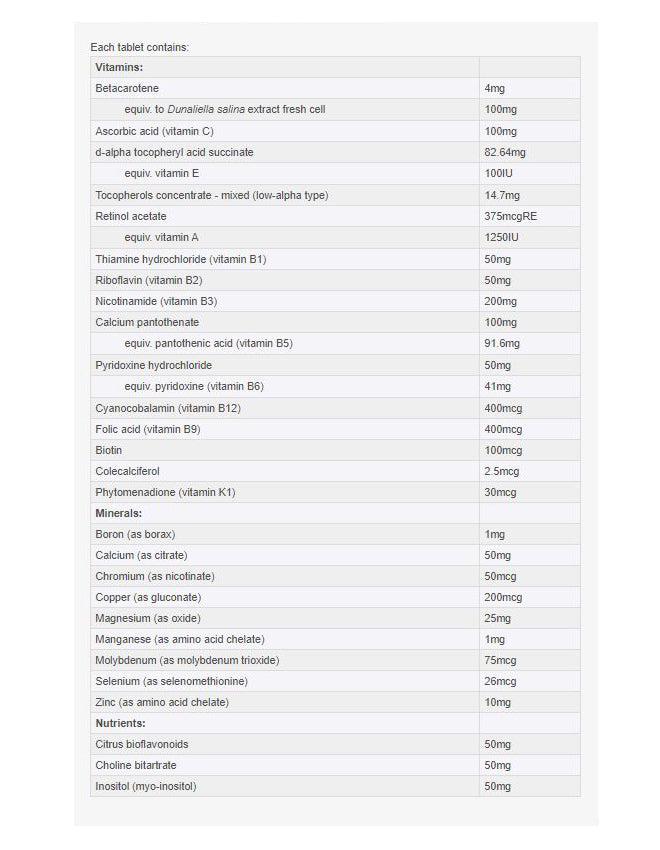660x850 pixels.
Task: Click the 82.64mg amount cell
Action: click(x=504, y=152)
